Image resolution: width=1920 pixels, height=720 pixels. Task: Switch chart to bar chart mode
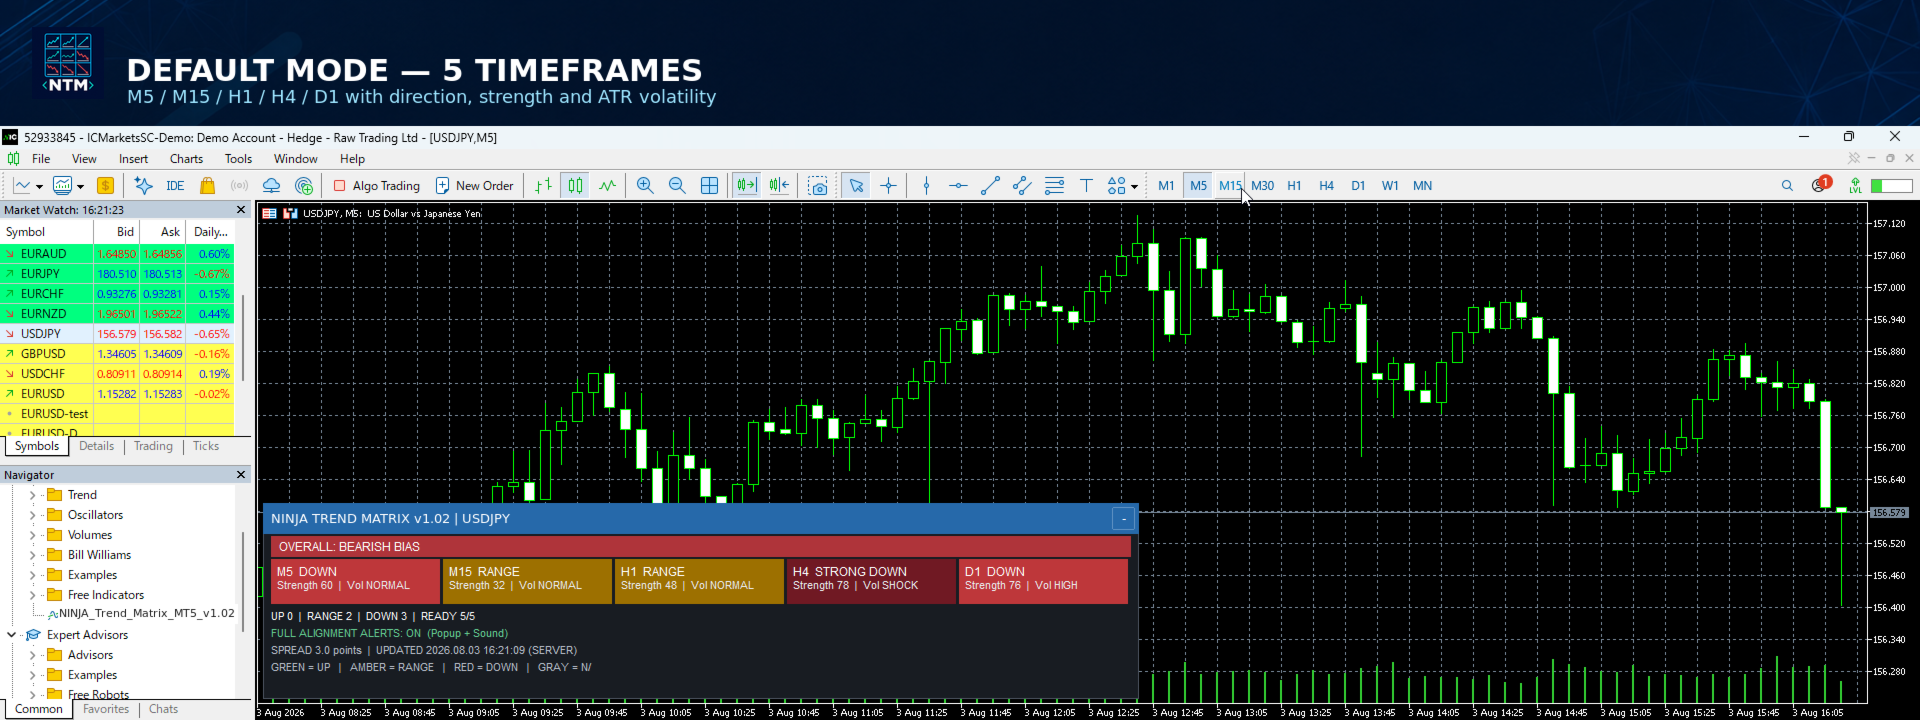click(543, 185)
